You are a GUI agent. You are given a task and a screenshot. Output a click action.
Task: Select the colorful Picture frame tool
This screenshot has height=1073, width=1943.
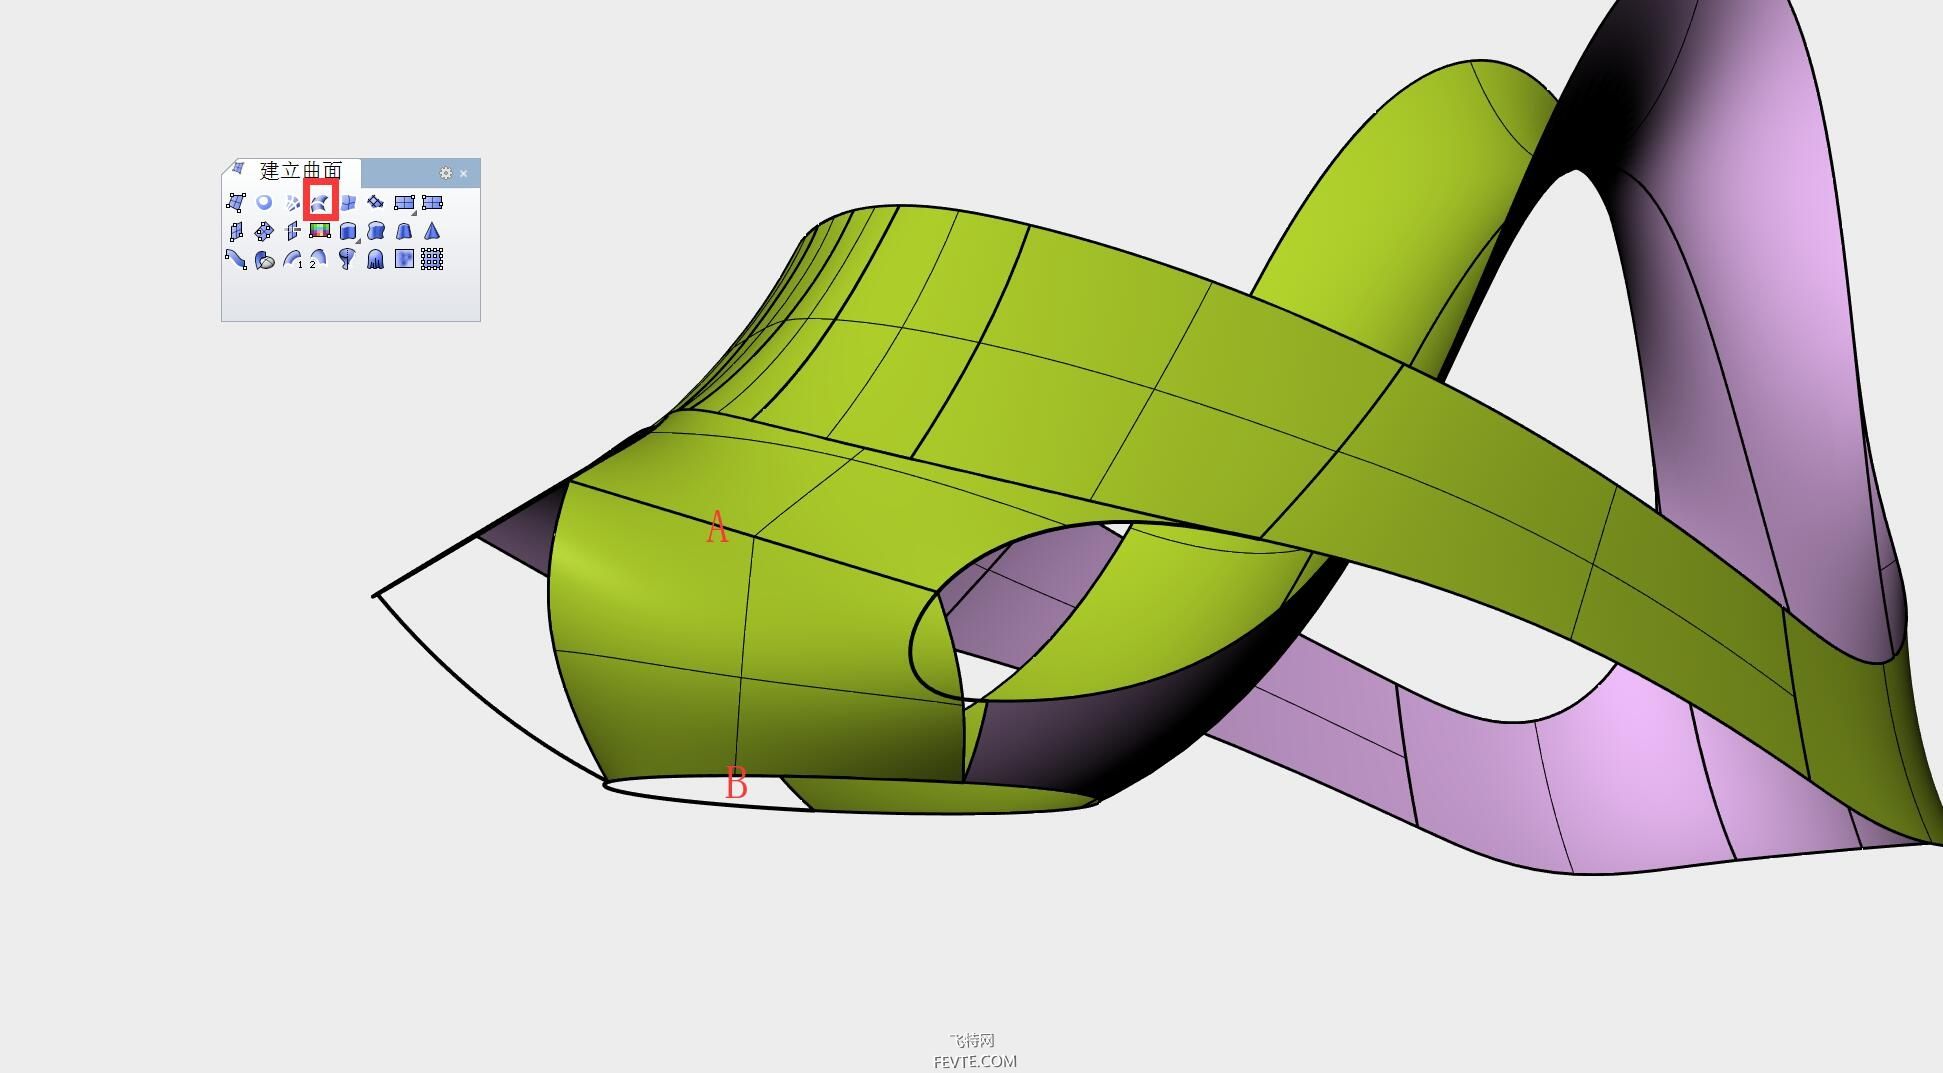click(320, 231)
